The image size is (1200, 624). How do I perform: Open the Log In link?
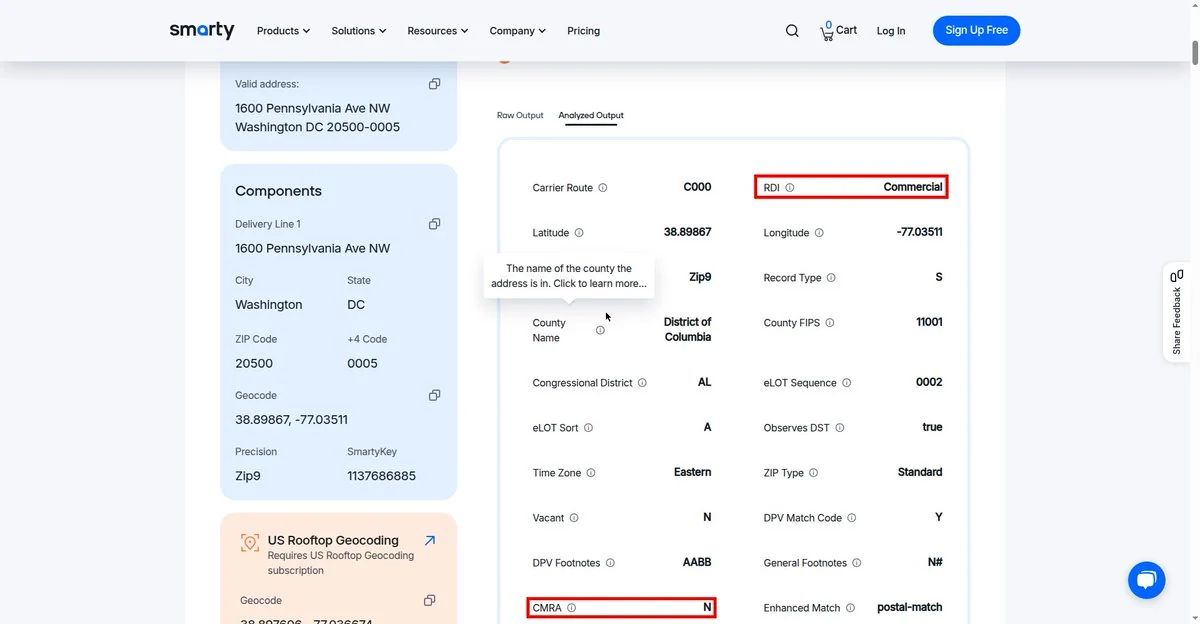pyautogui.click(x=891, y=31)
